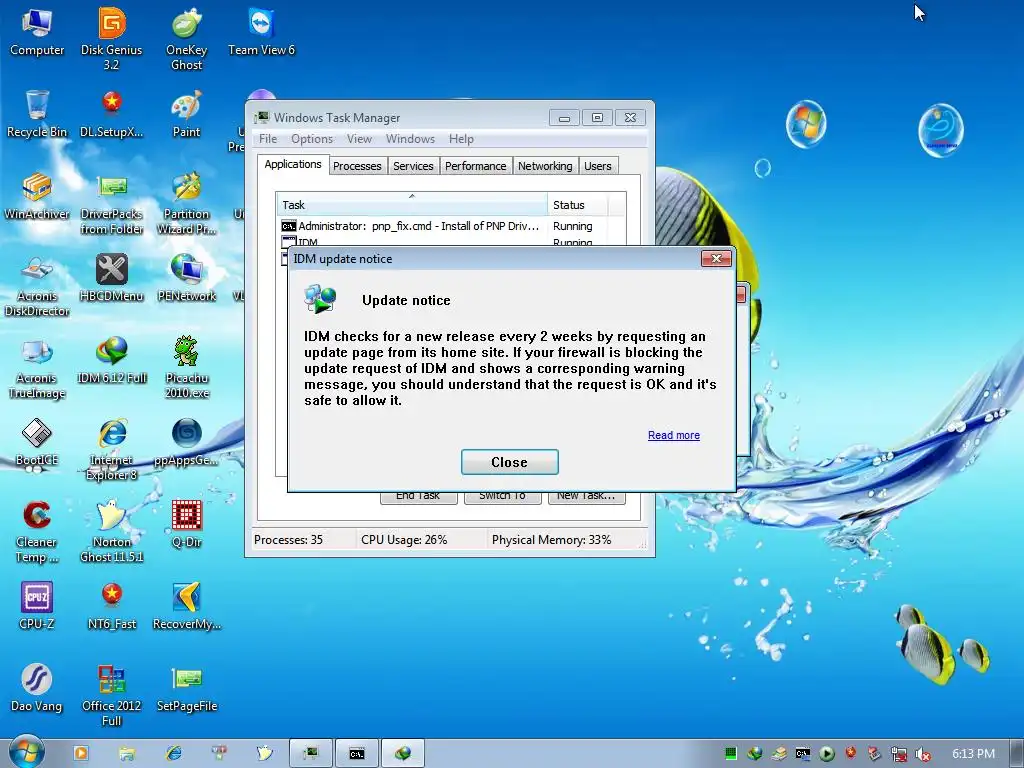Open Windows menu in Task Manager
Screen dimensions: 1024x768
click(x=410, y=139)
